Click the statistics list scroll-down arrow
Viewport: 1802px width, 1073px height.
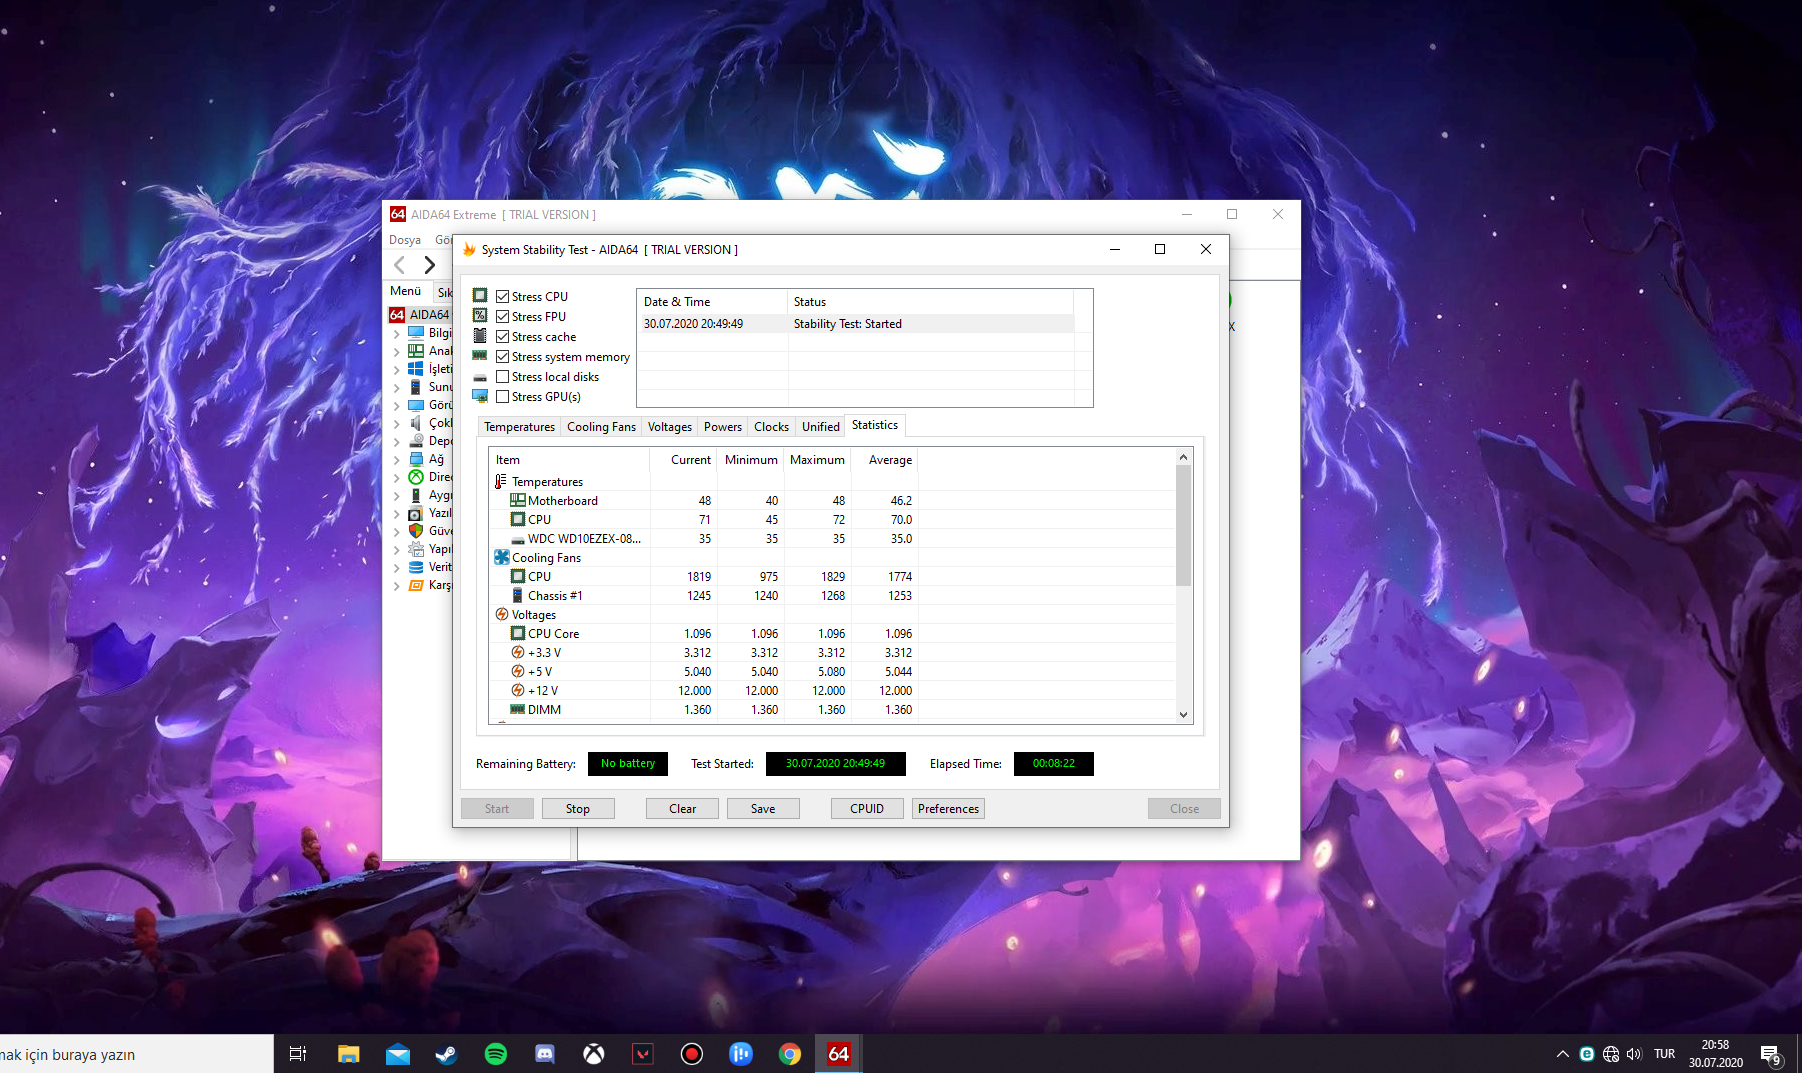point(1183,715)
